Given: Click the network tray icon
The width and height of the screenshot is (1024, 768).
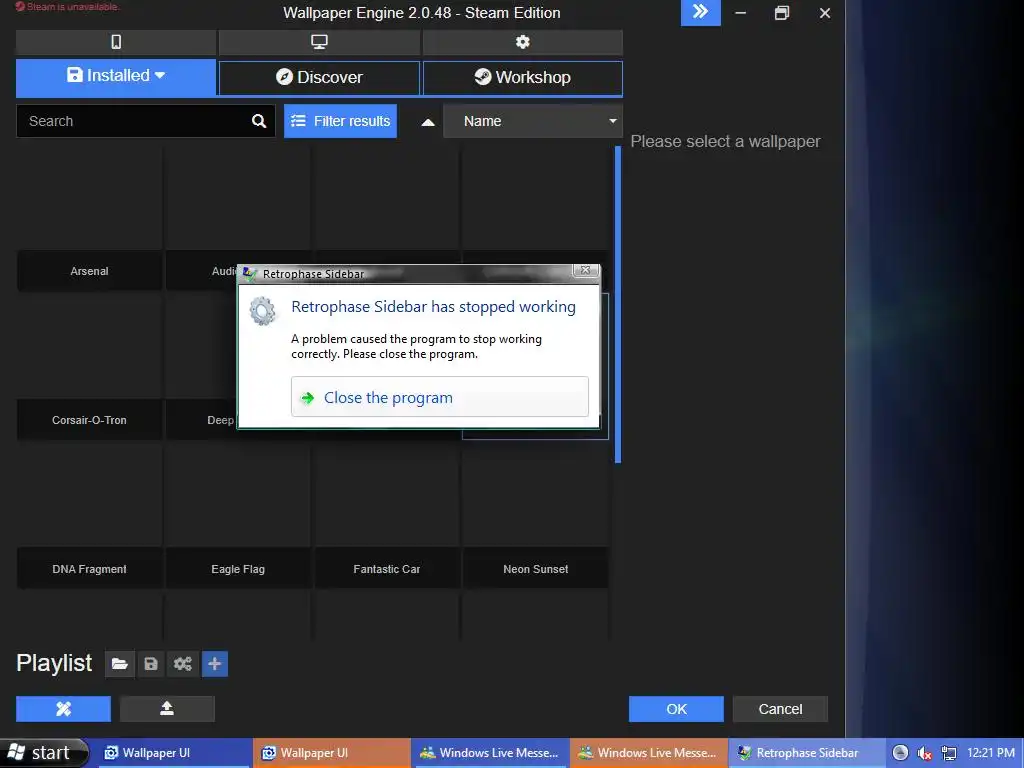Looking at the screenshot, I should pos(949,754).
